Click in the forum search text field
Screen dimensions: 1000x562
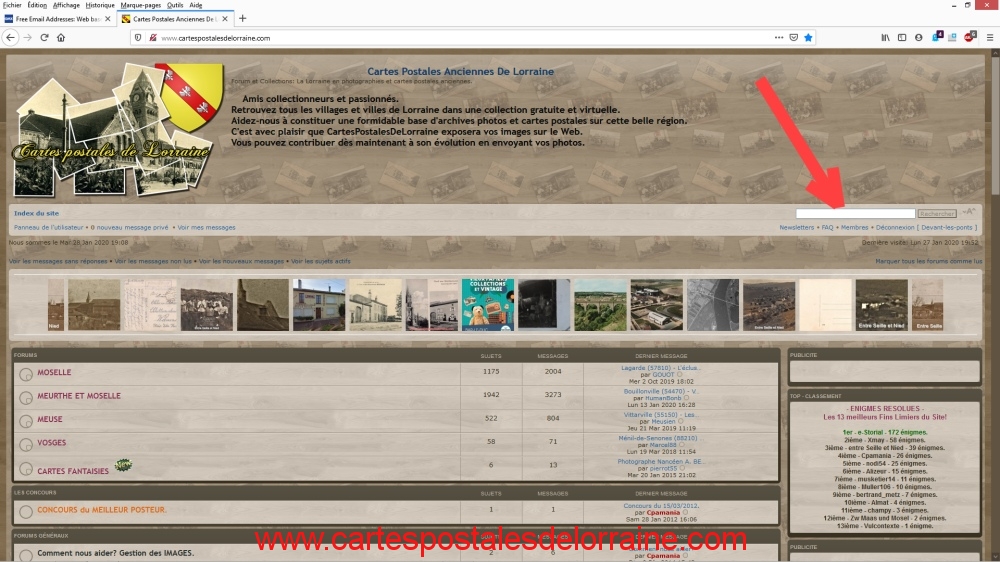[855, 213]
